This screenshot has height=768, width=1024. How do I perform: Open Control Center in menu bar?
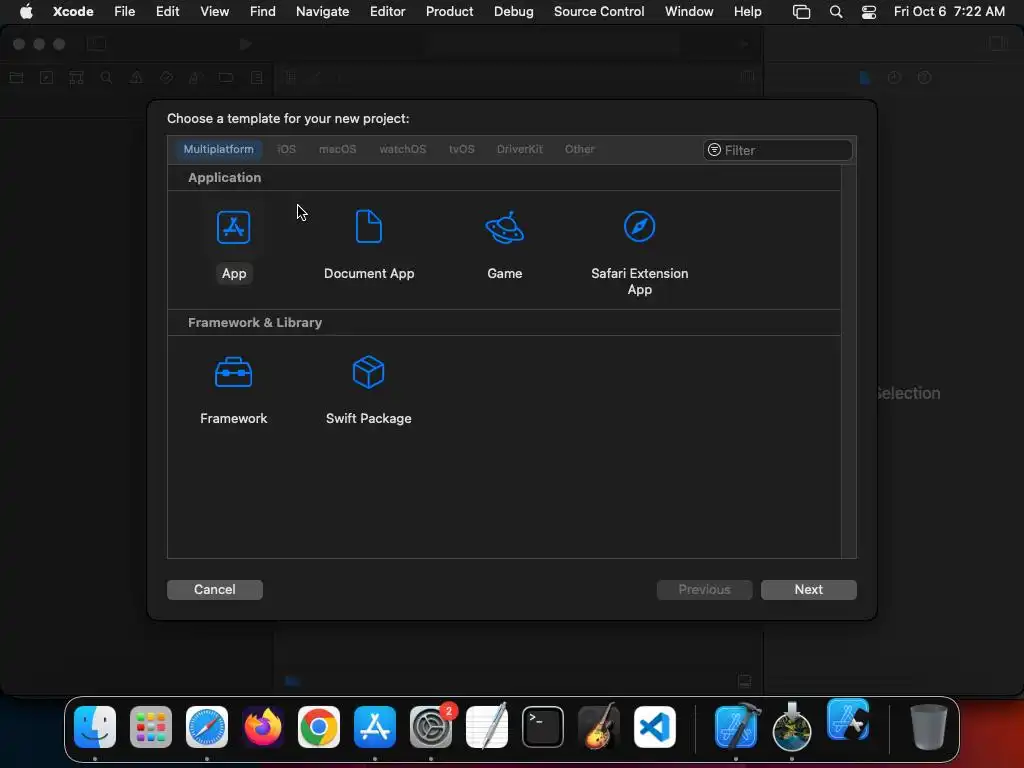[x=869, y=12]
